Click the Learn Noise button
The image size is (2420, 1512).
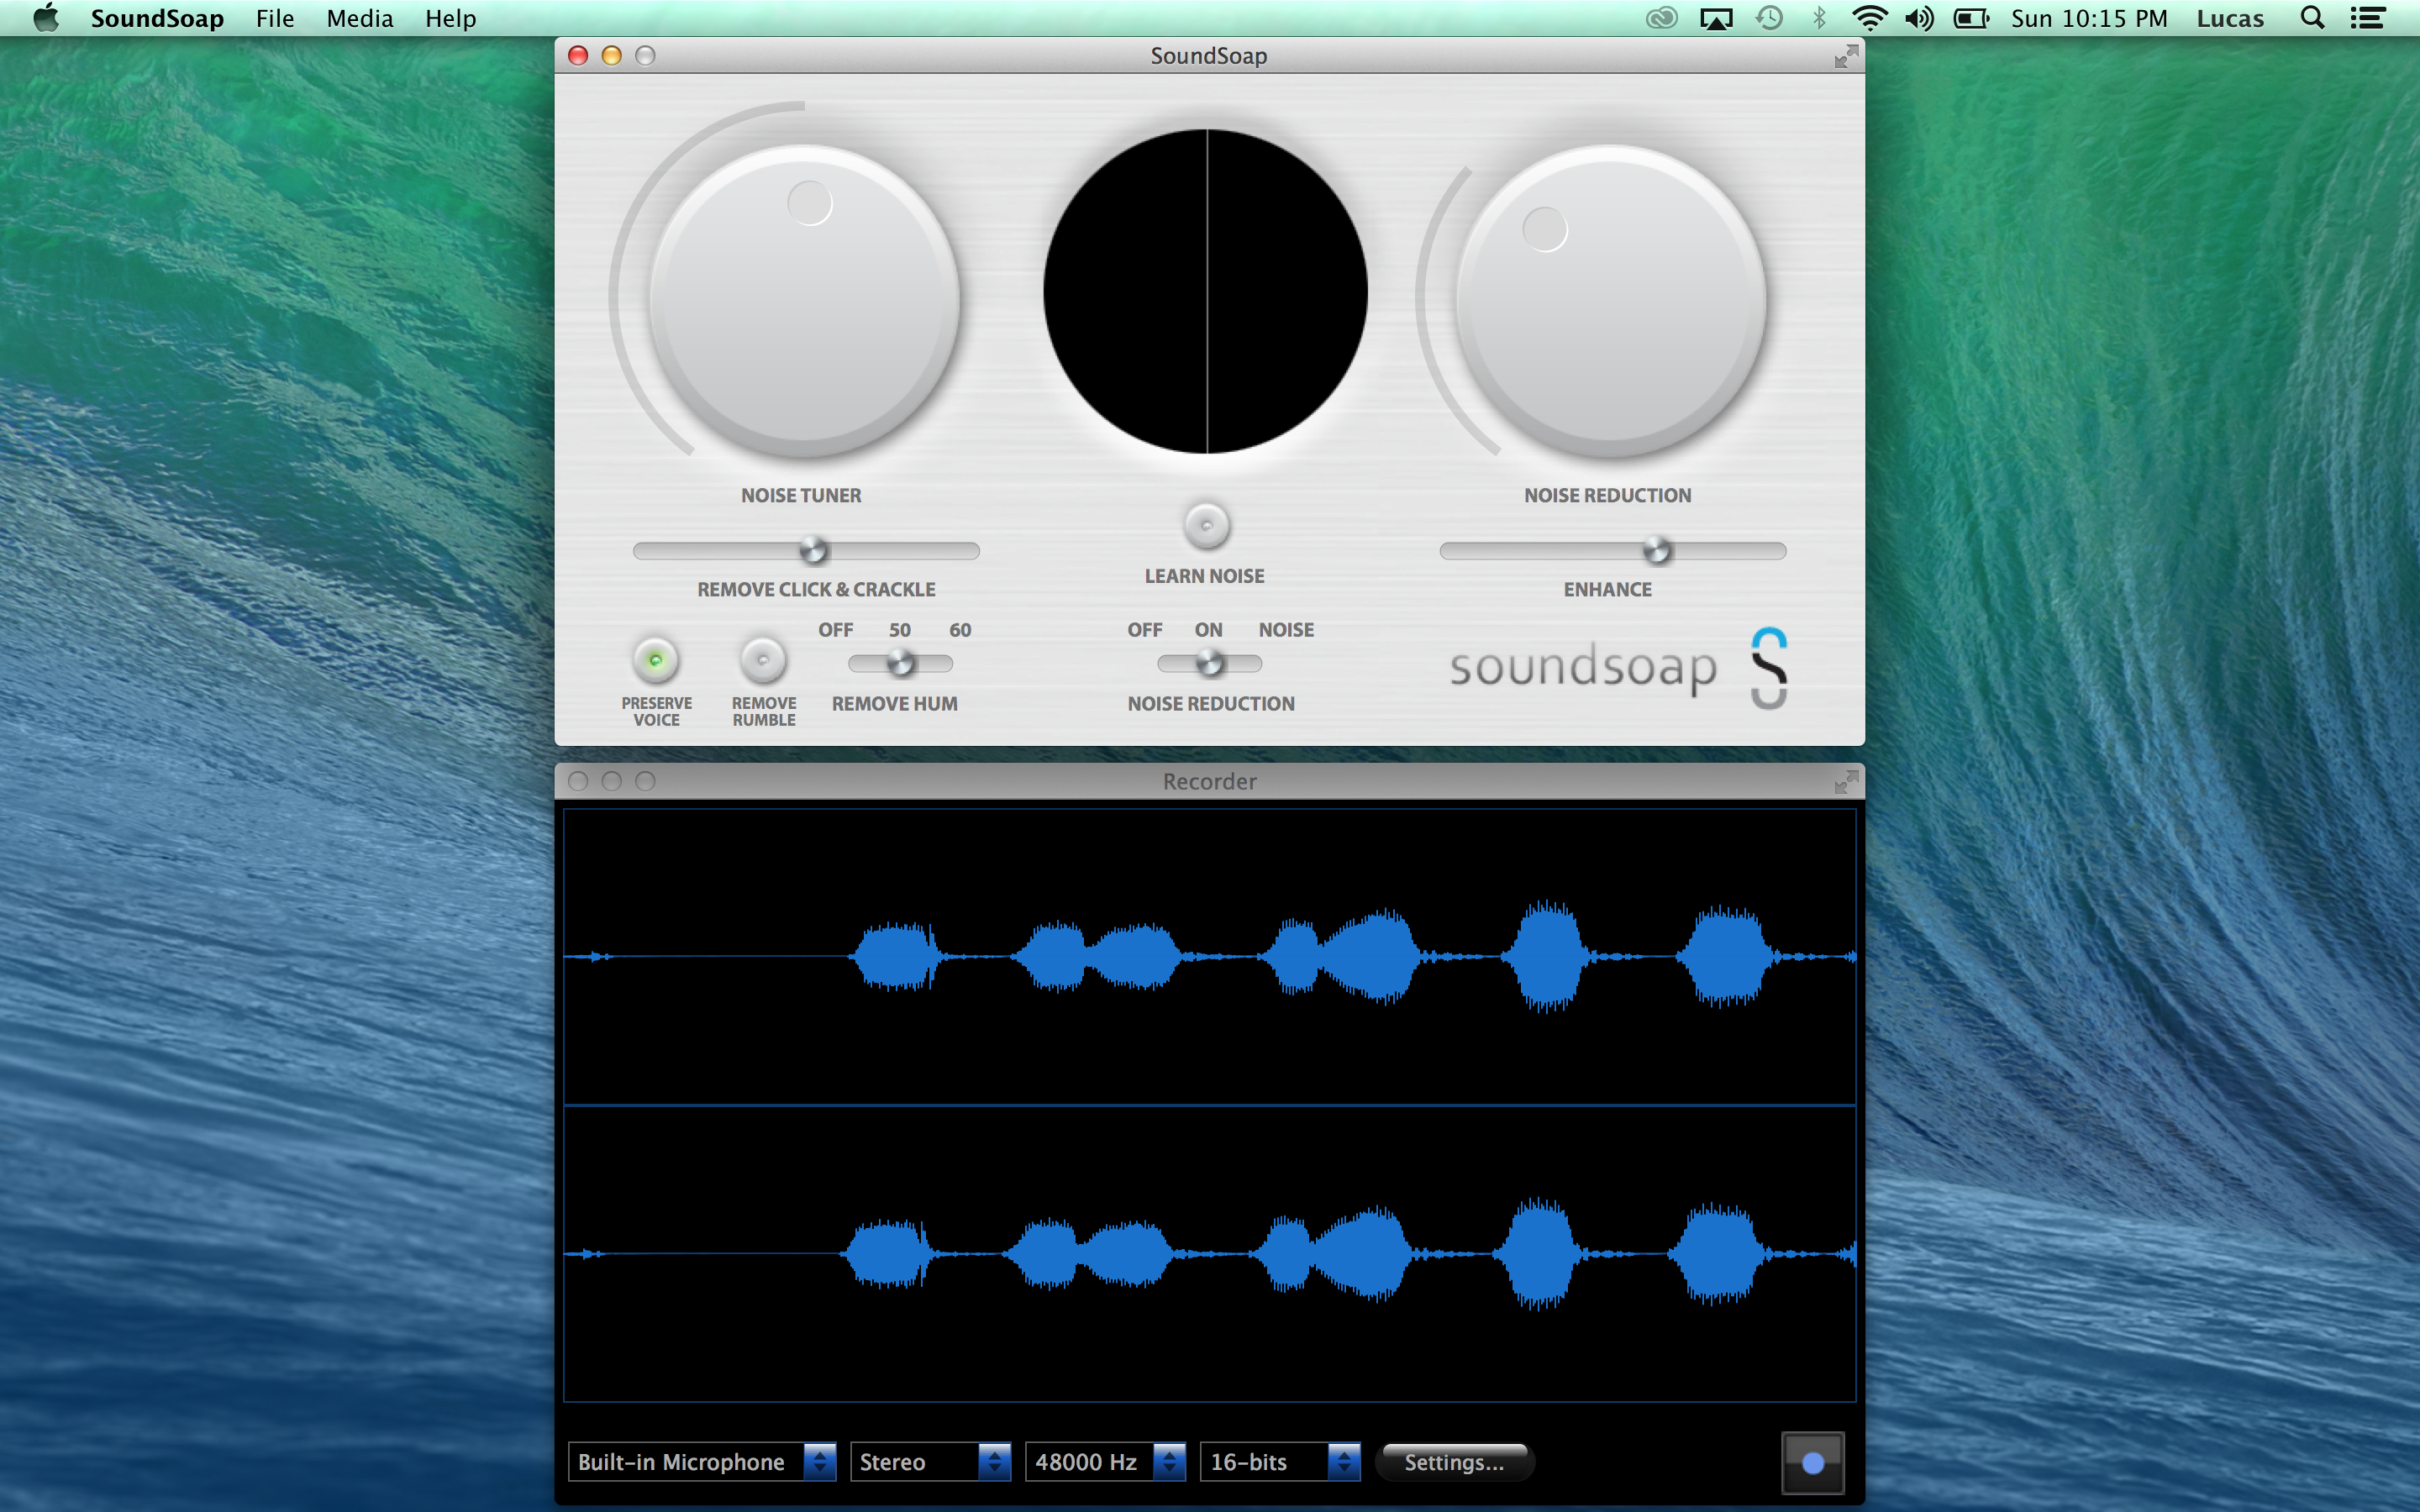pyautogui.click(x=1206, y=525)
